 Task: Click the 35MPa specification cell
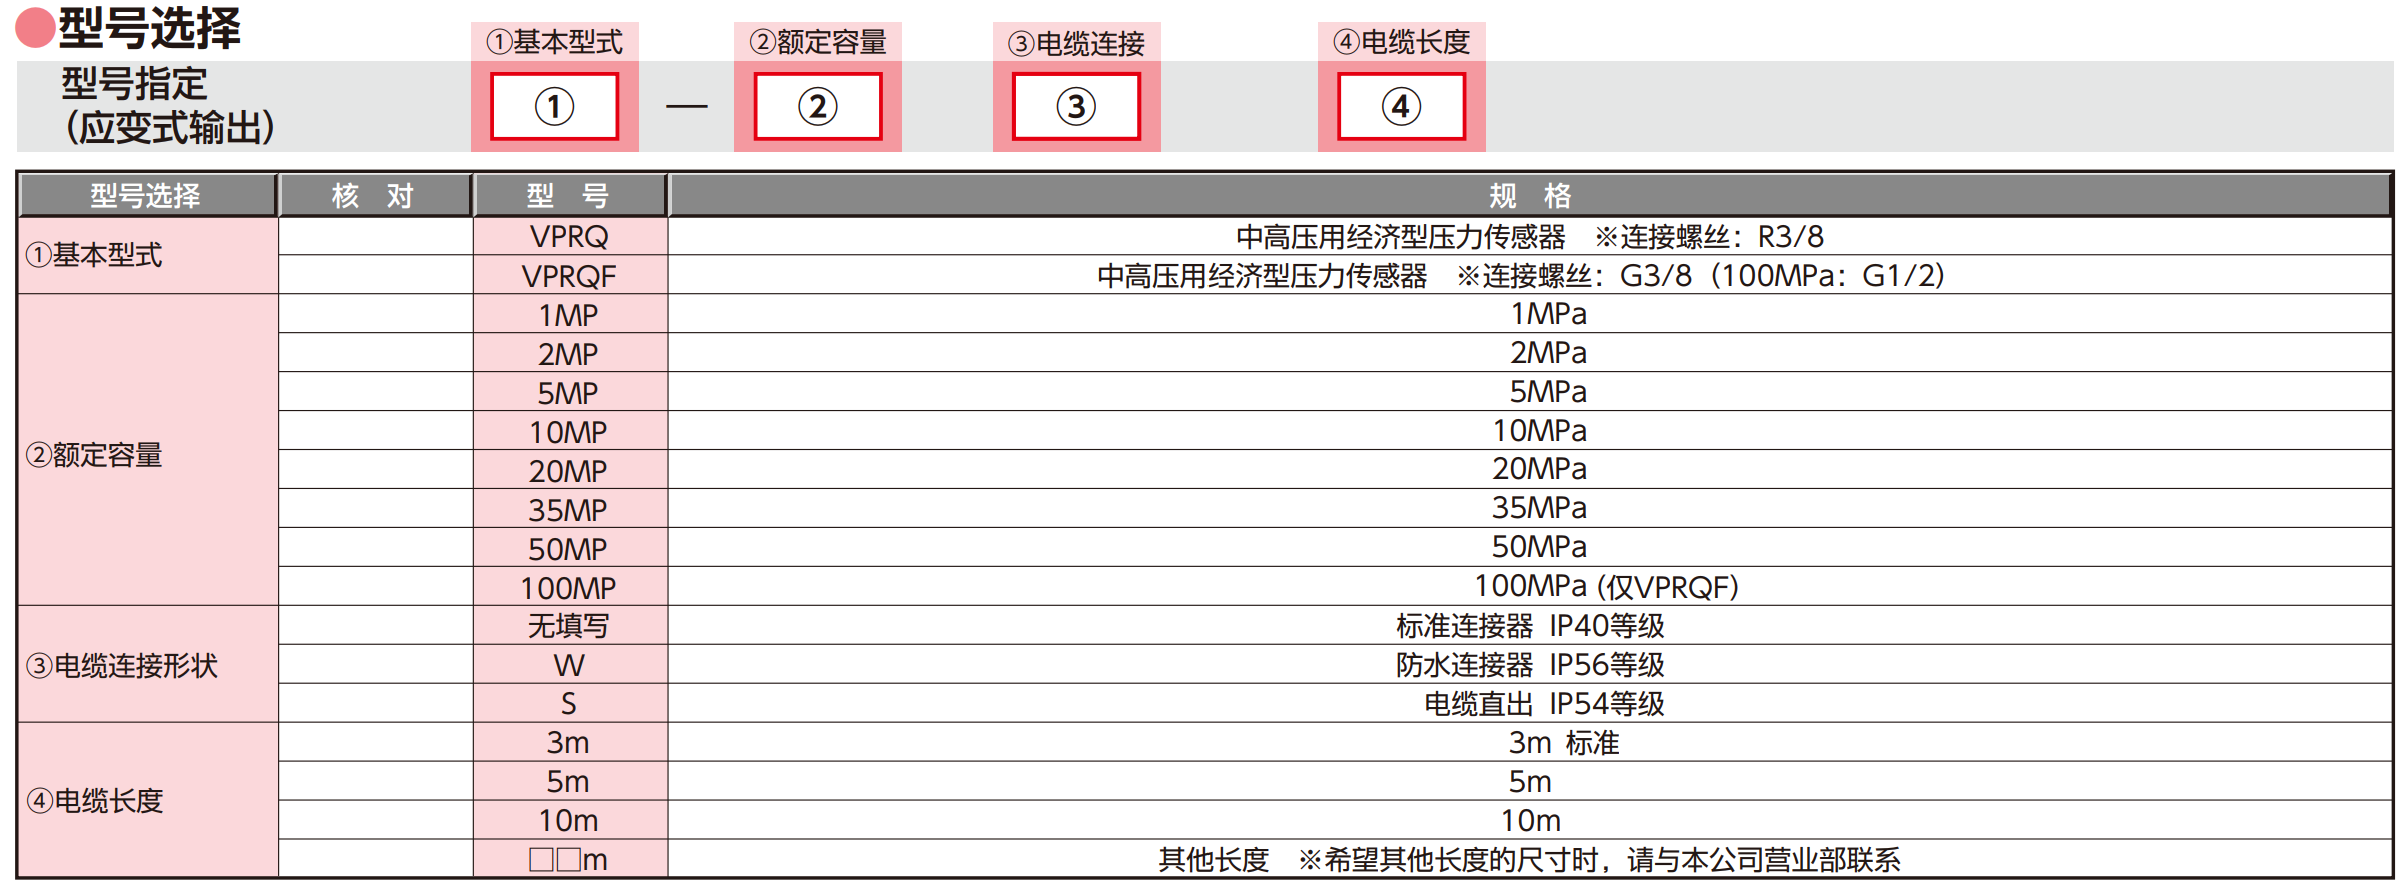1530,509
